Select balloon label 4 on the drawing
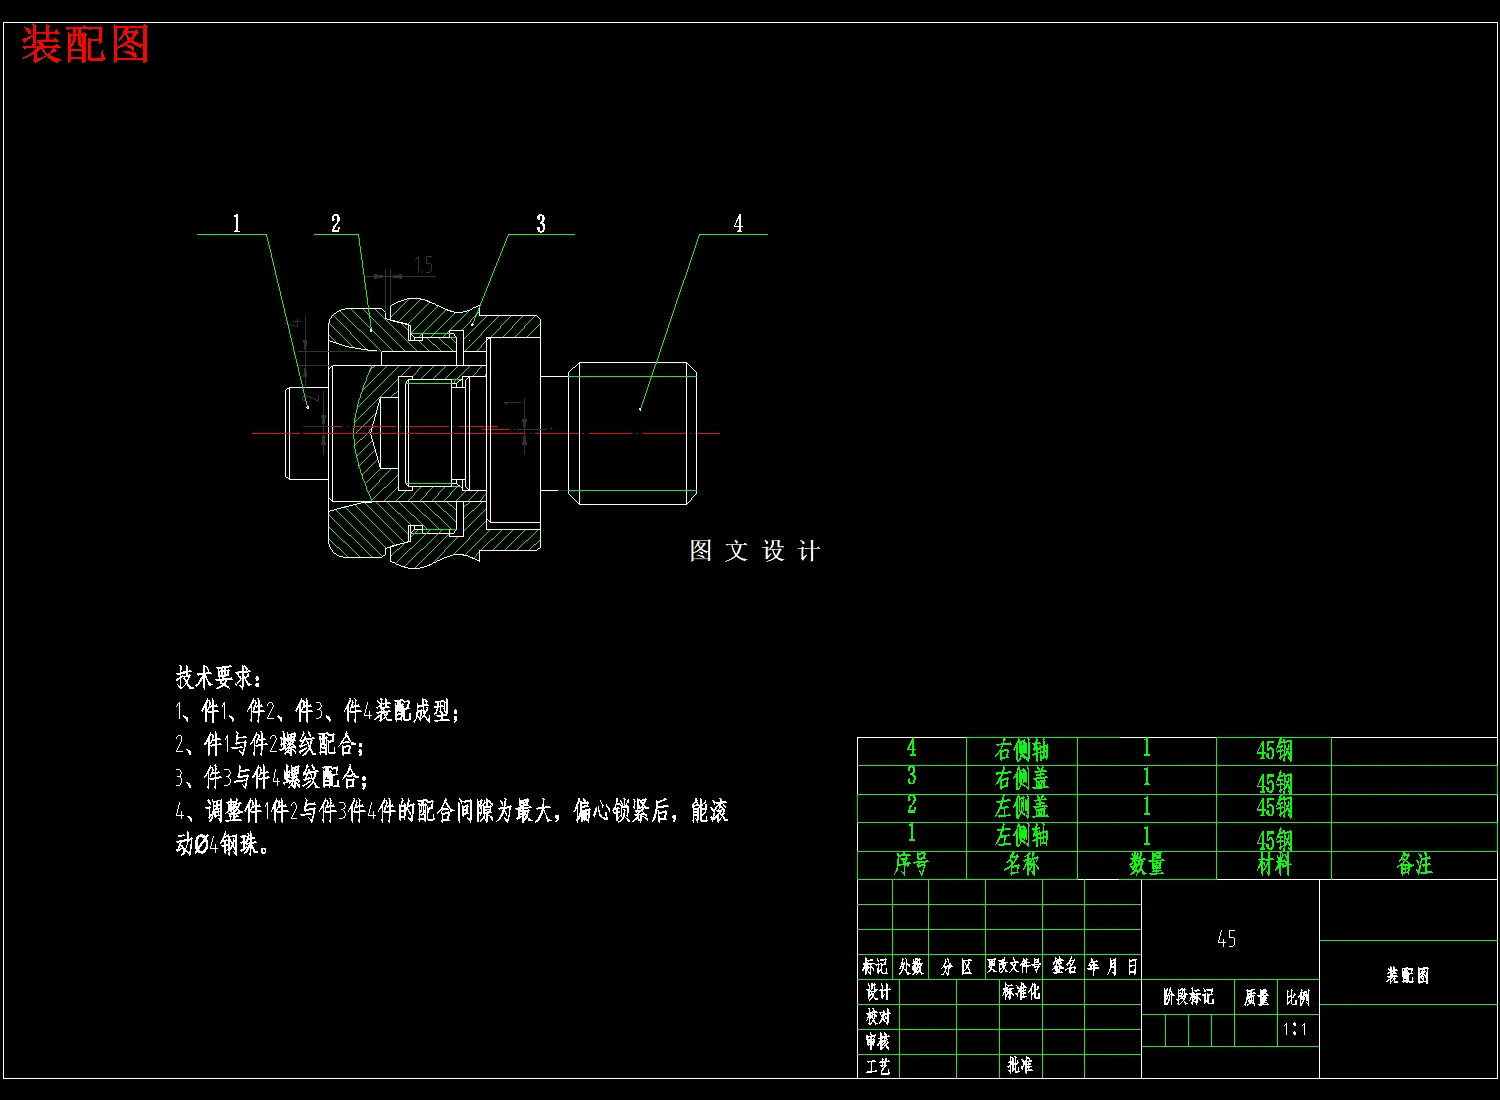Screen dimensions: 1500x1100 click(739, 222)
